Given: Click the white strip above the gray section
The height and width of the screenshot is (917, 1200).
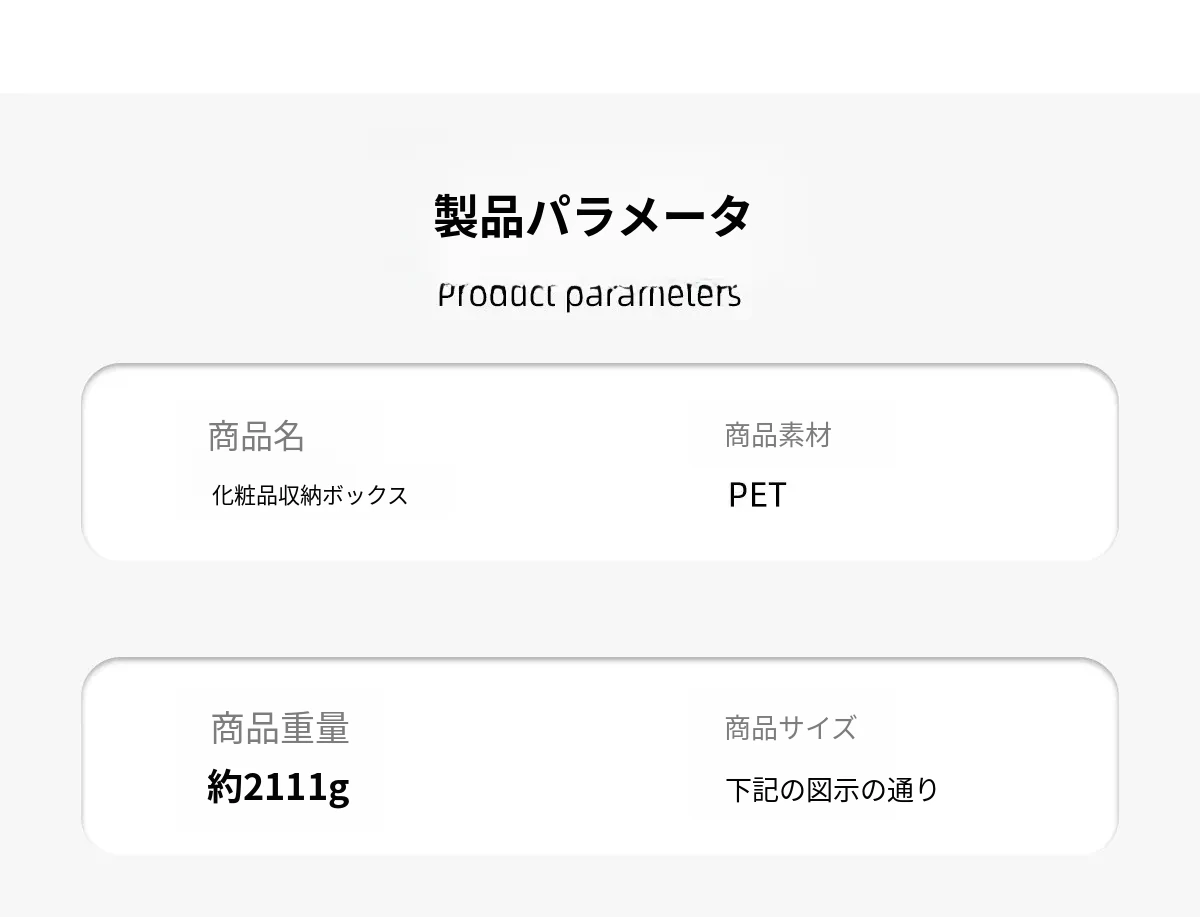Looking at the screenshot, I should (x=600, y=45).
